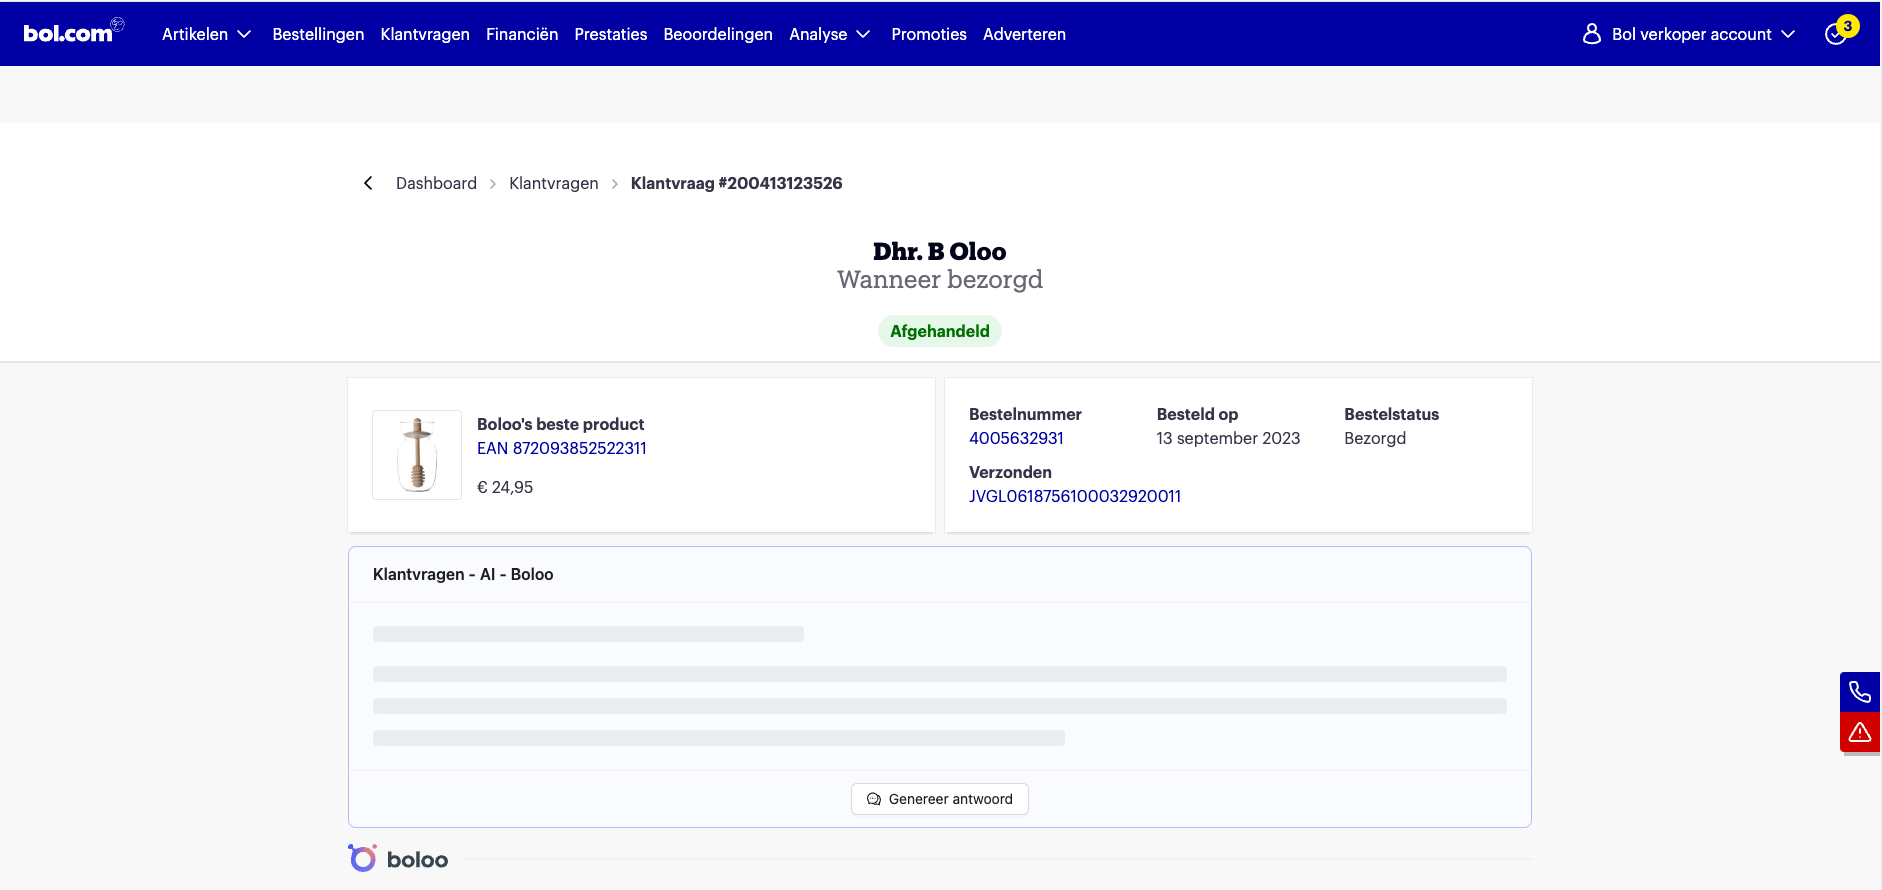Open order number 4005632931

[x=1016, y=438]
